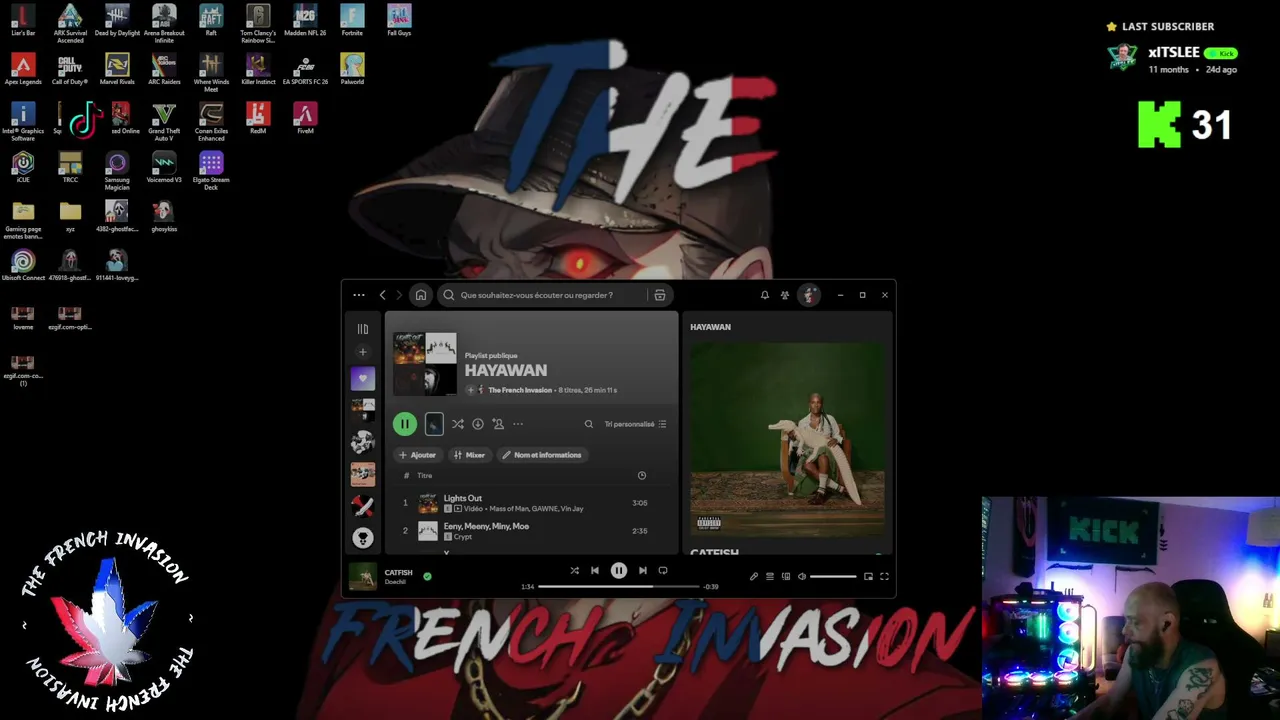Open the Spotify miniplayer

[x=868, y=577]
